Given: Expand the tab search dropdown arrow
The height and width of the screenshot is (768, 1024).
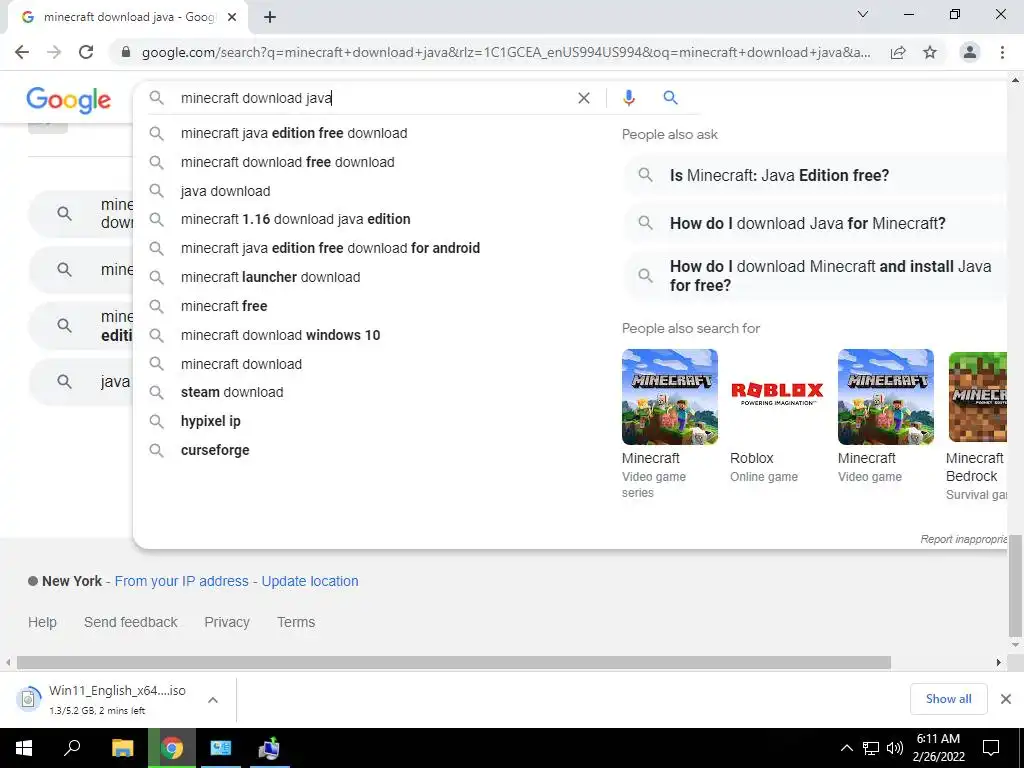Looking at the screenshot, I should 863,14.
